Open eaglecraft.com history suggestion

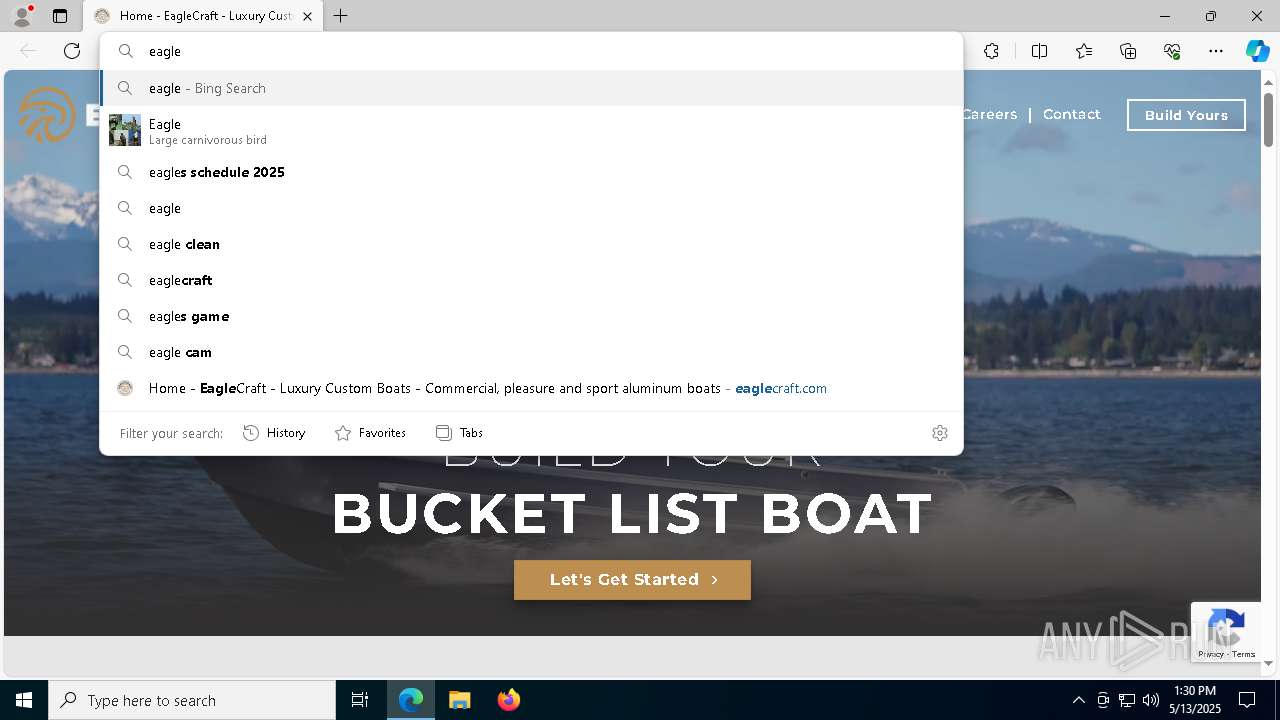point(532,388)
